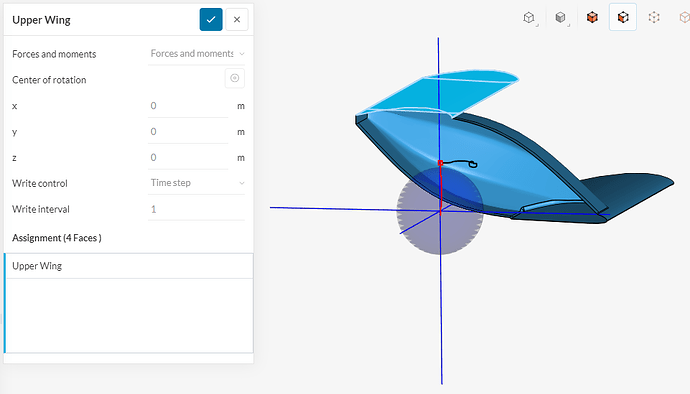690x394 pixels.
Task: Select the highlighted orange cube with edges icon
Action: point(623,17)
